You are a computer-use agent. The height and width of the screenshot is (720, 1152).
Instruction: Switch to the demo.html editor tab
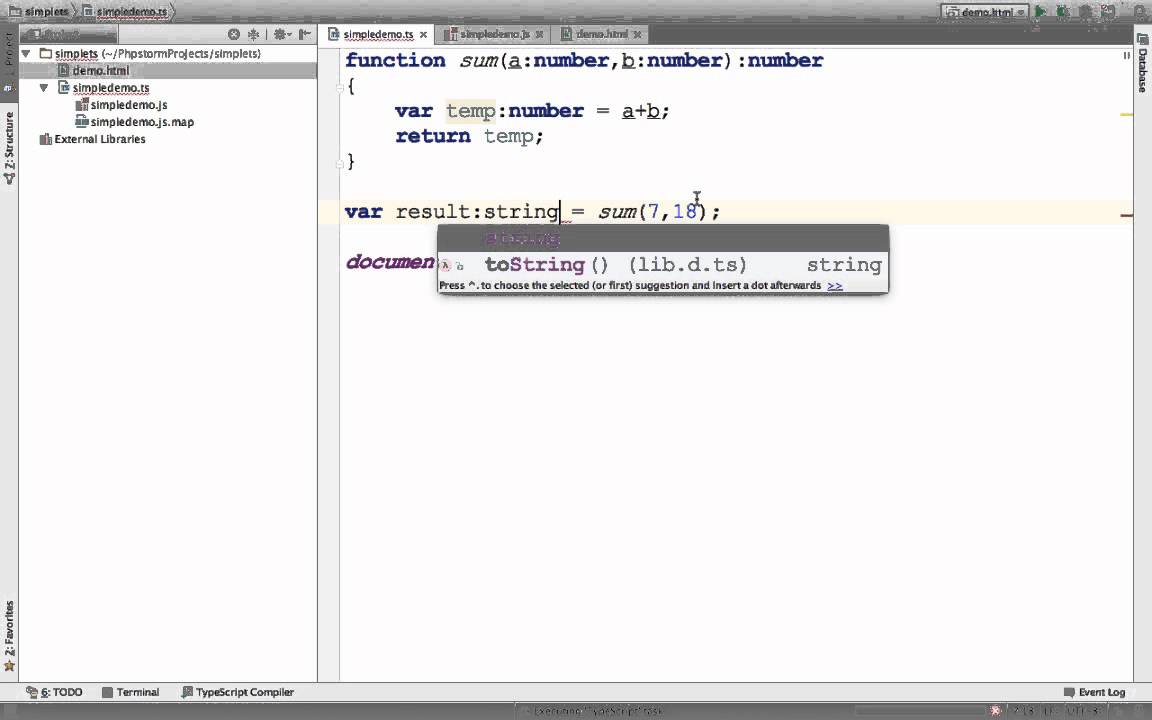[602, 35]
